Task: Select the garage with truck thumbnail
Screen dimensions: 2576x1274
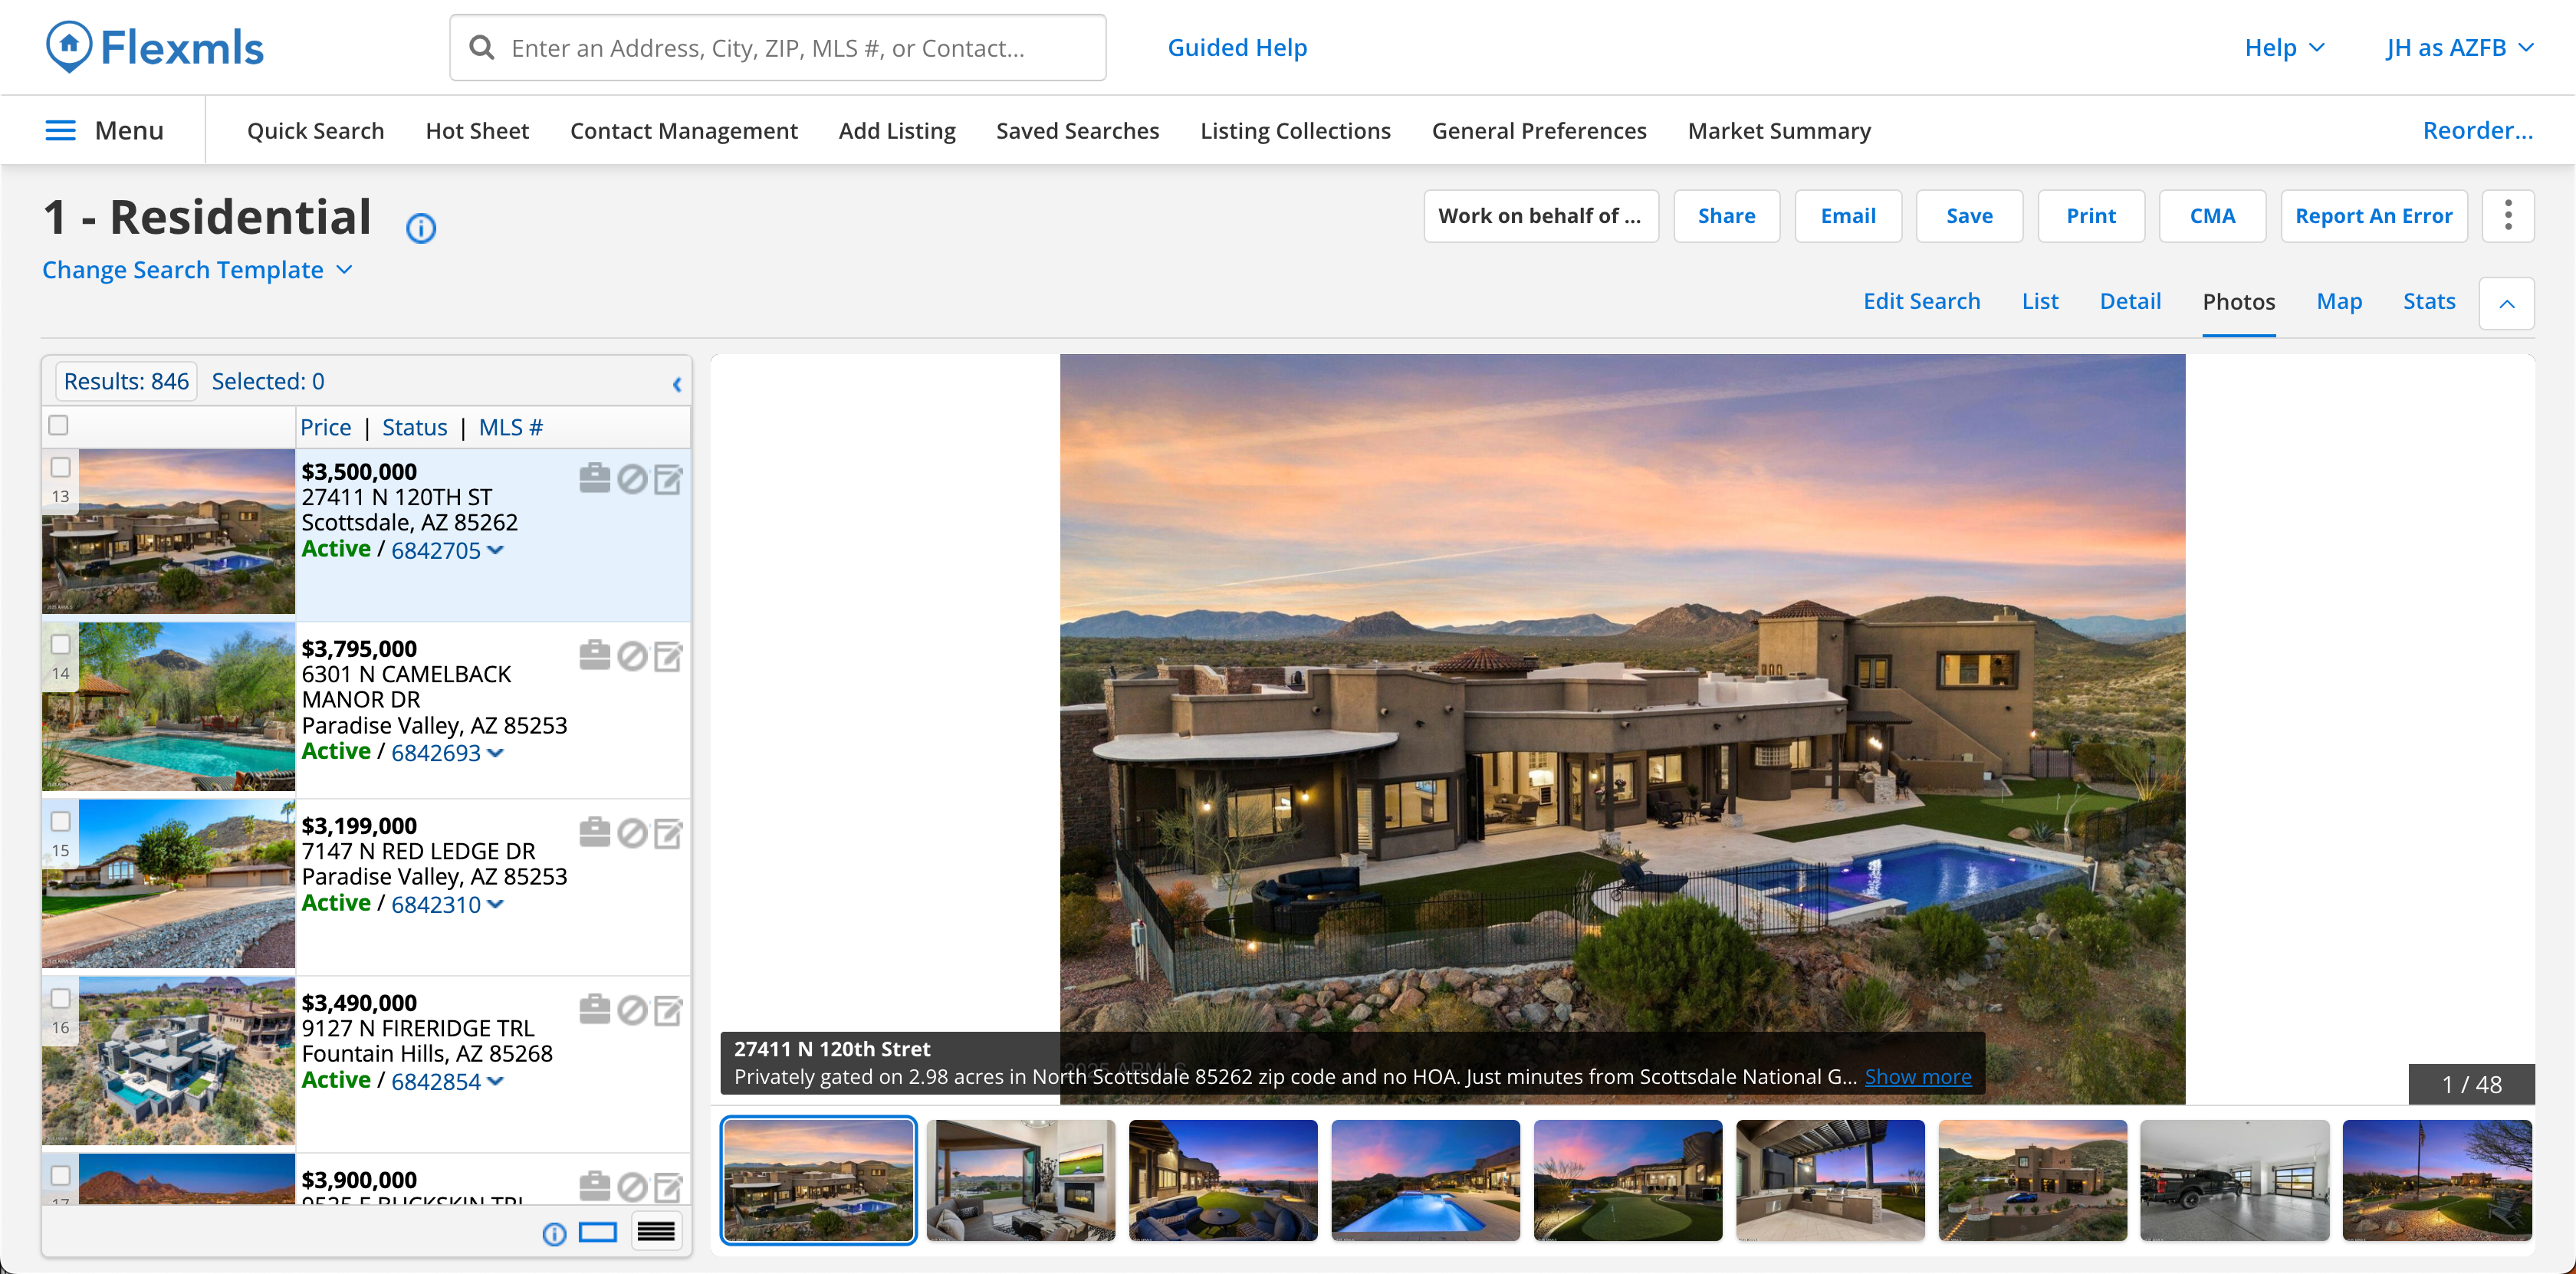Action: tap(2234, 1180)
